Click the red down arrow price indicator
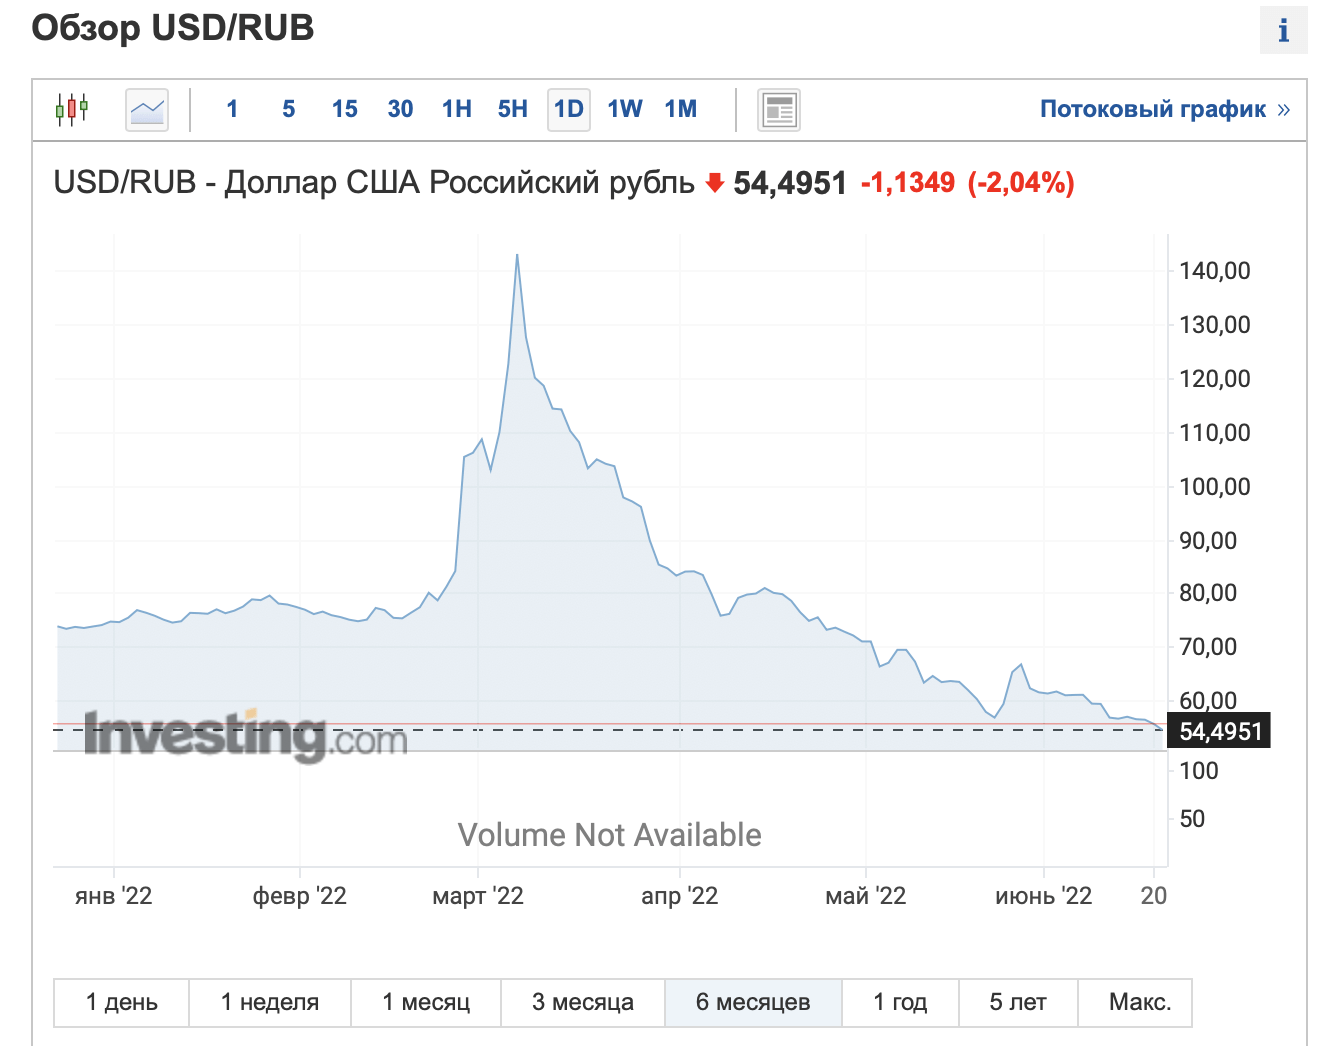The image size is (1330, 1046). click(714, 183)
